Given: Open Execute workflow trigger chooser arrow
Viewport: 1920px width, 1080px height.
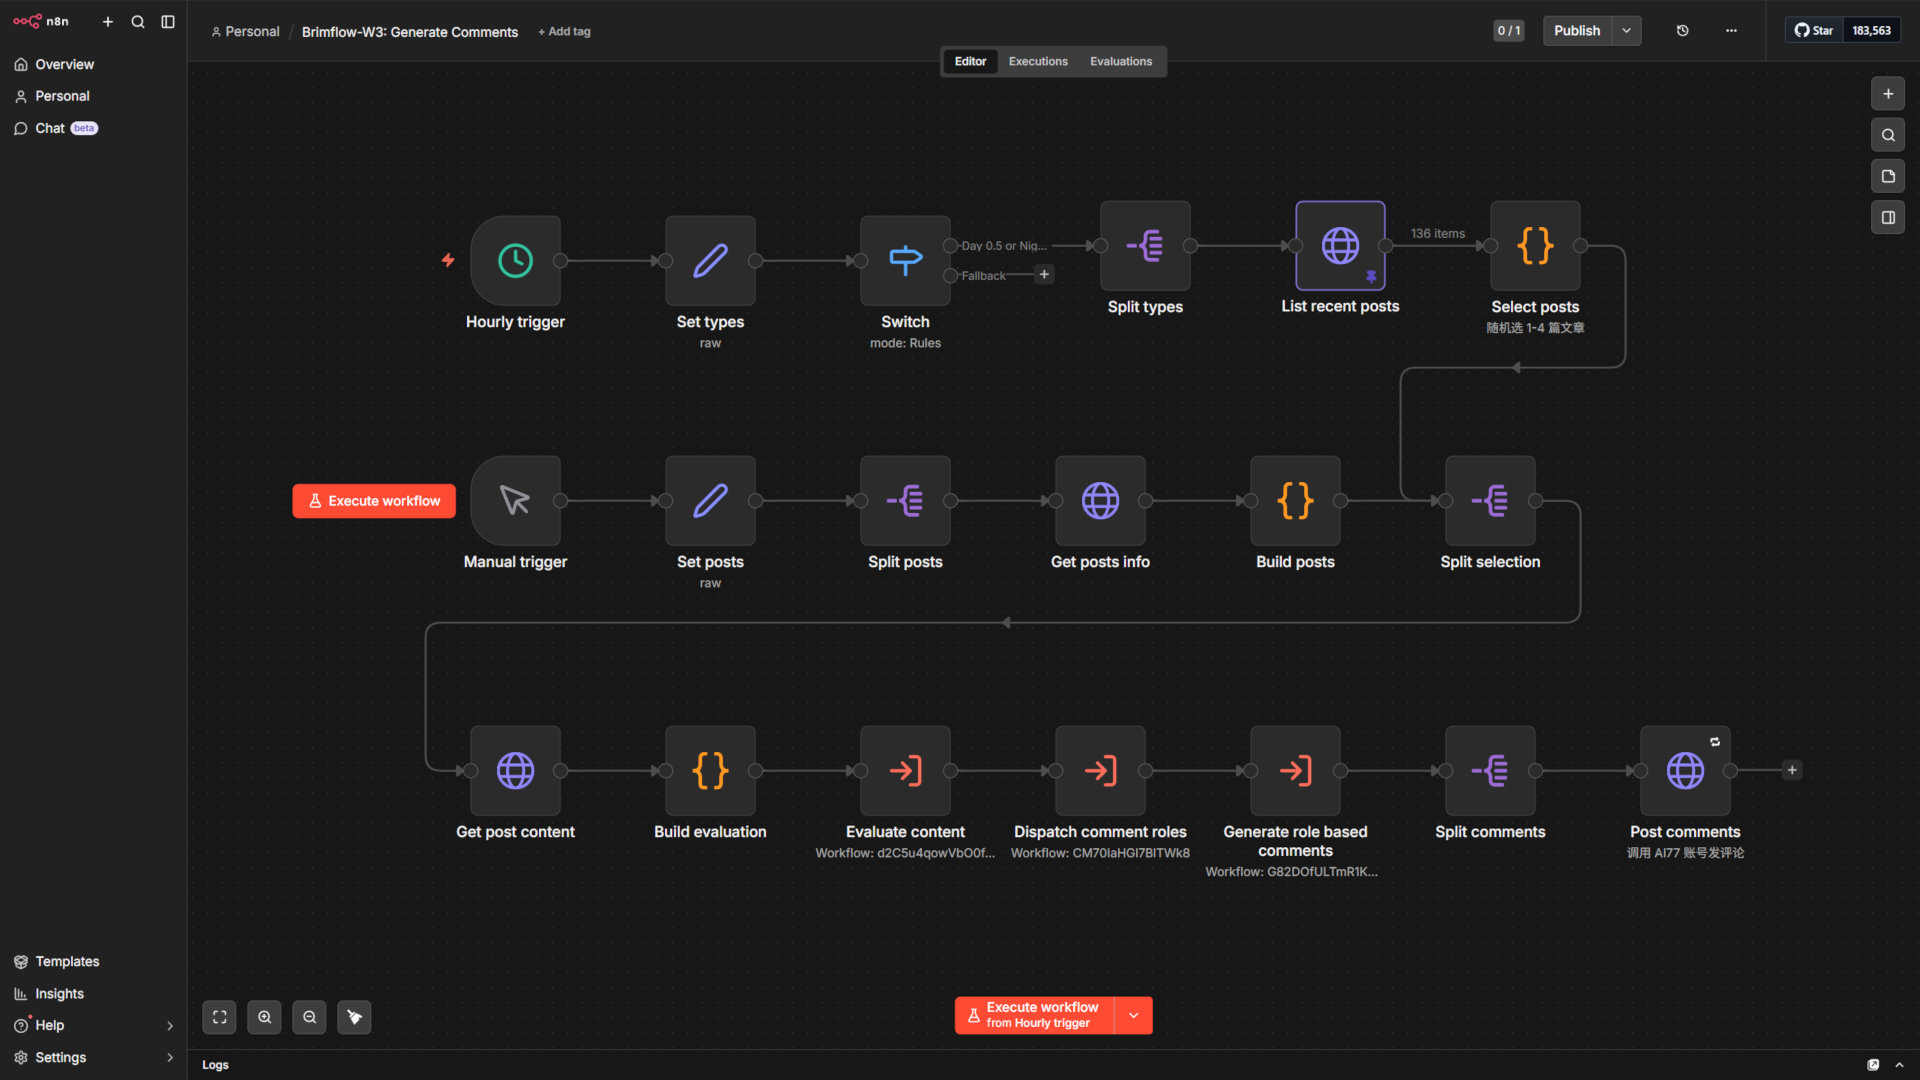Looking at the screenshot, I should pyautogui.click(x=1133, y=1015).
